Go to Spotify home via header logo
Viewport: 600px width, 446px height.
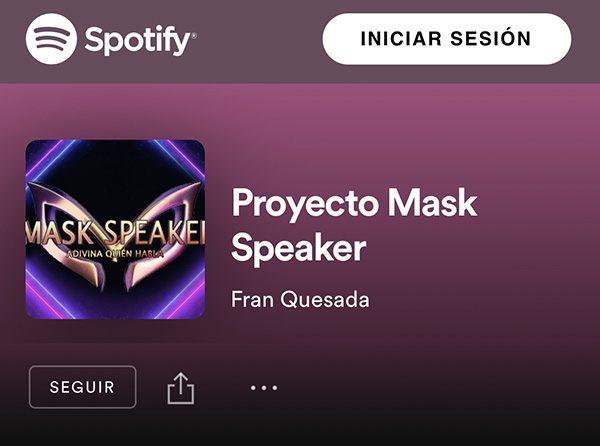[111, 39]
